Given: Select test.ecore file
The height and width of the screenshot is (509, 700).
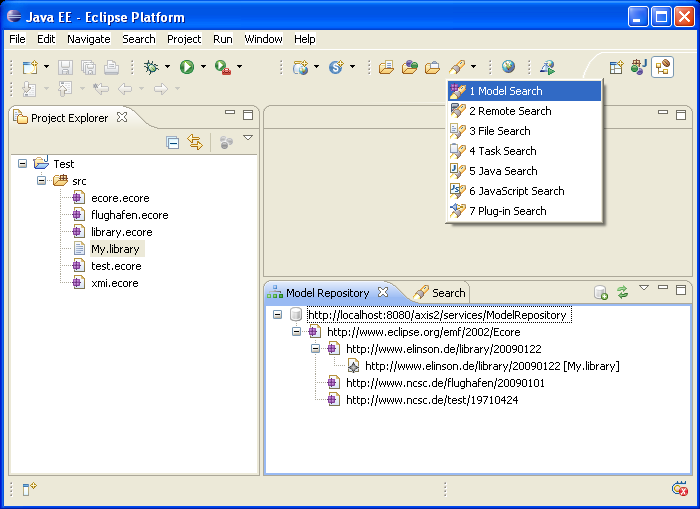Looking at the screenshot, I should tap(116, 266).
